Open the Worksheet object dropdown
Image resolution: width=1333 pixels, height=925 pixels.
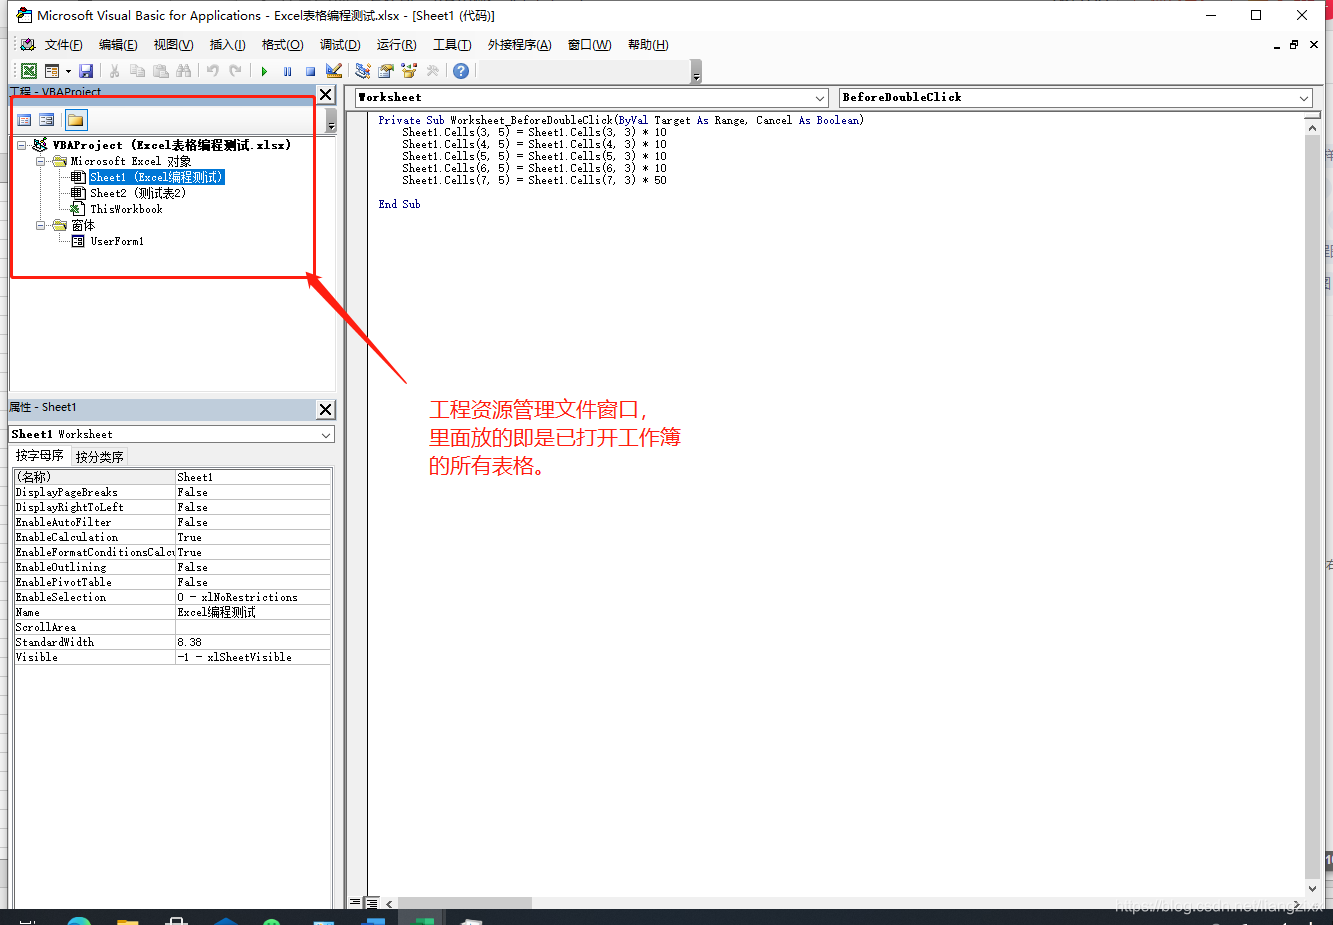820,98
